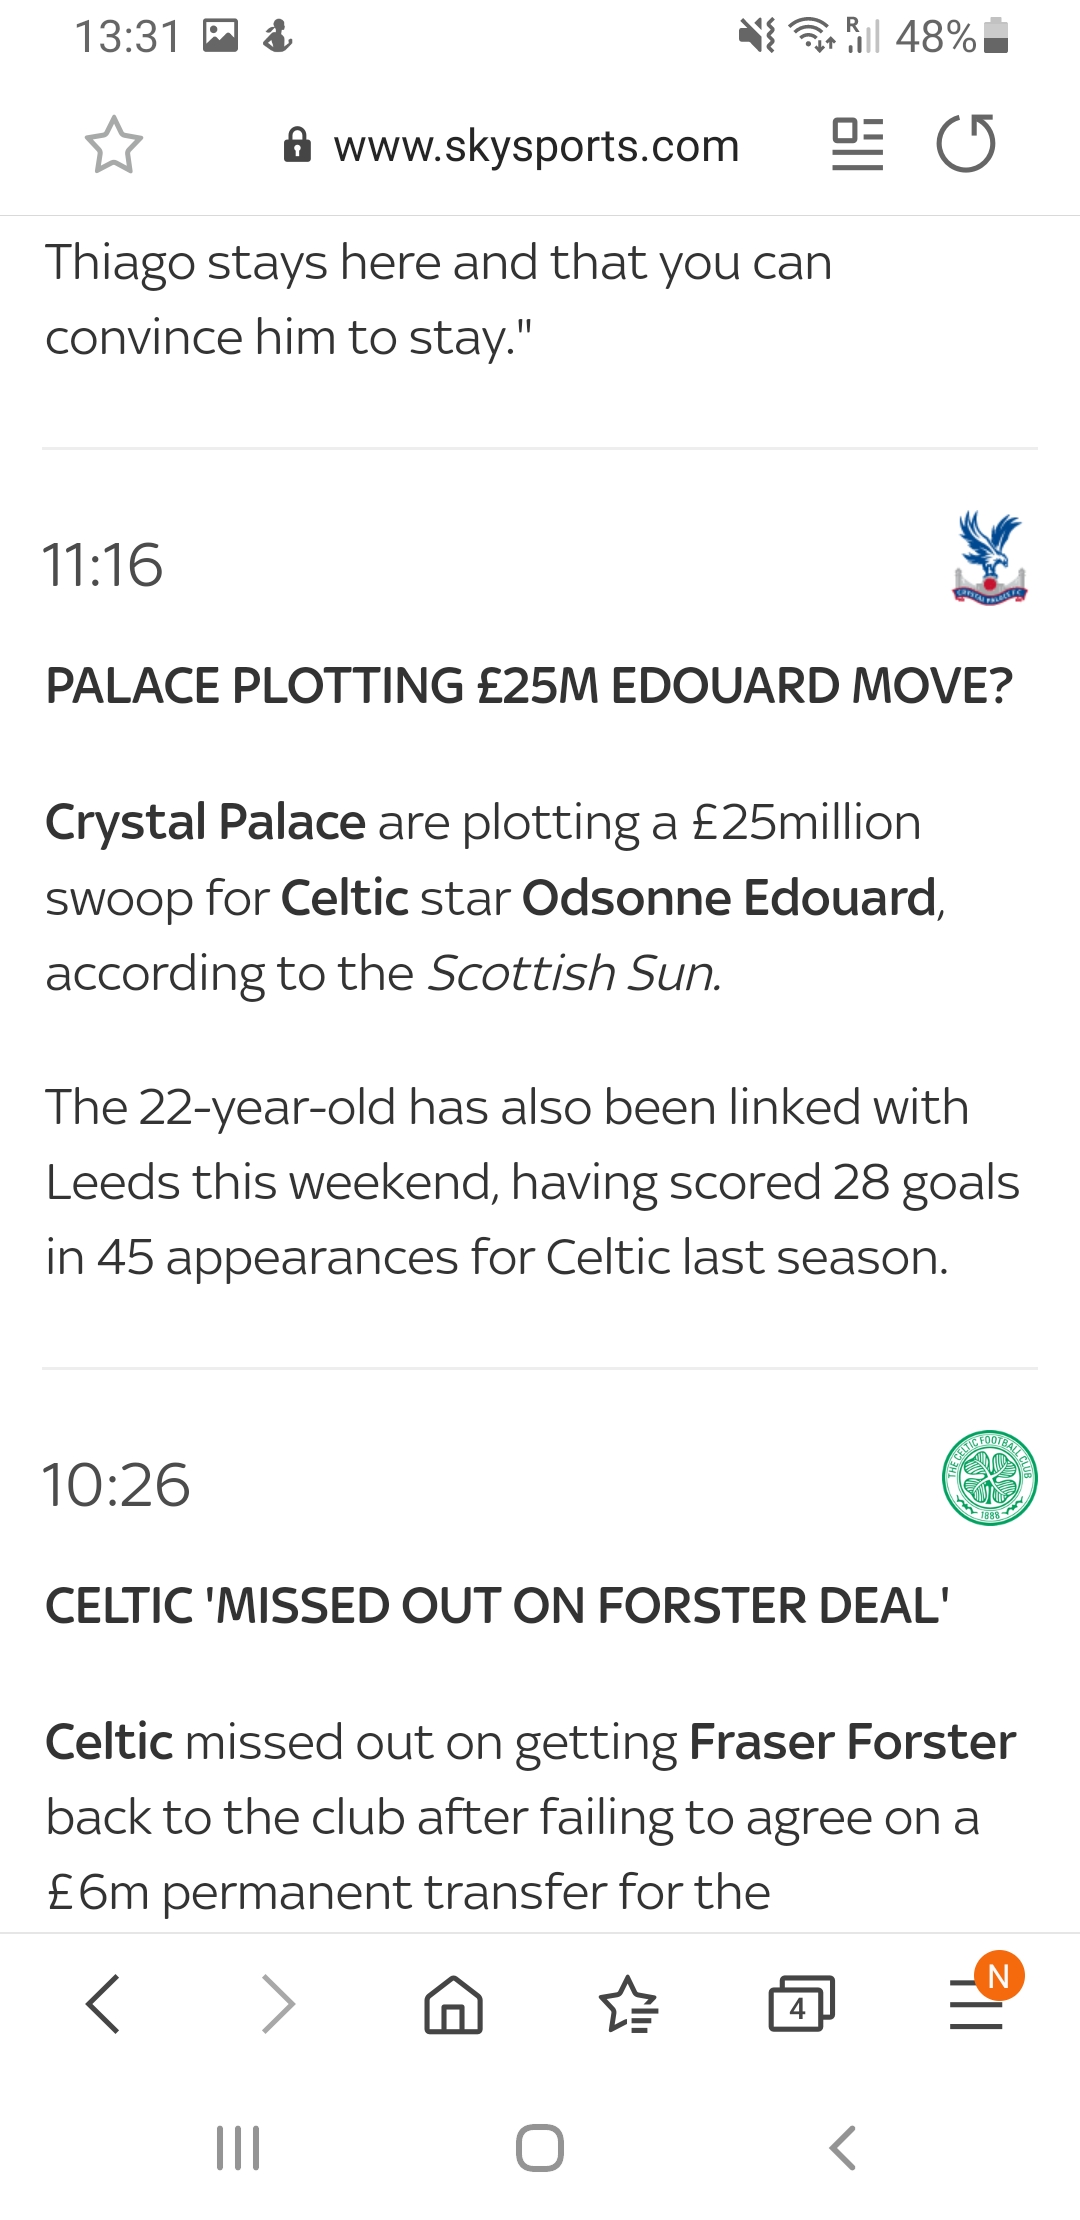Open the browser hamburger menu

[976, 2004]
